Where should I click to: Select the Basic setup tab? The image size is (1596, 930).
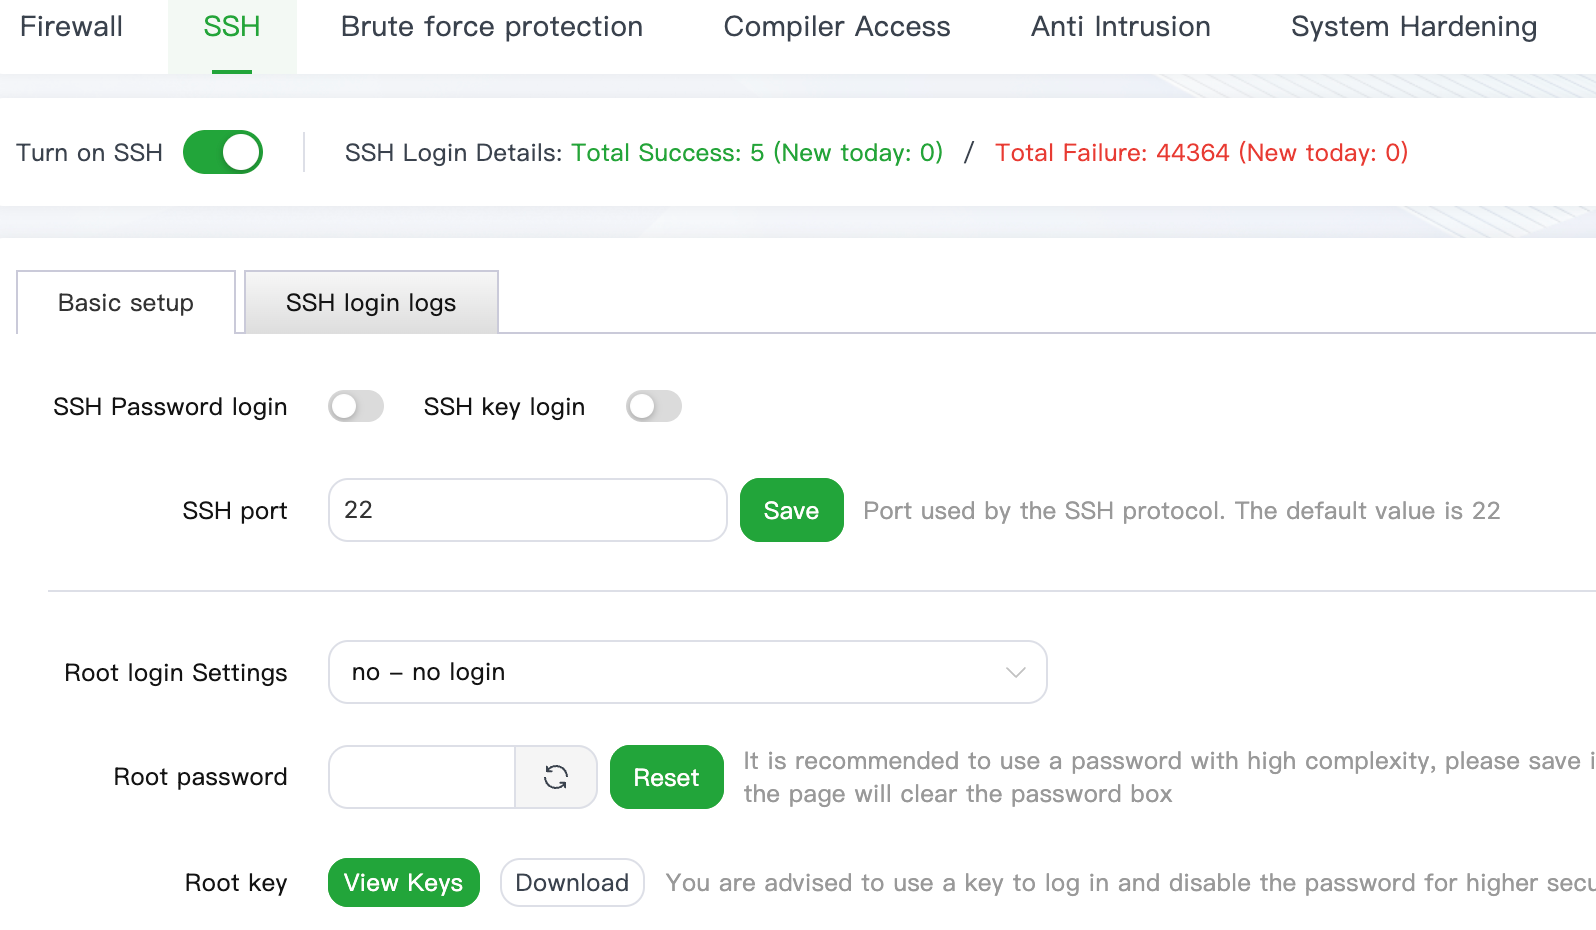[126, 303]
